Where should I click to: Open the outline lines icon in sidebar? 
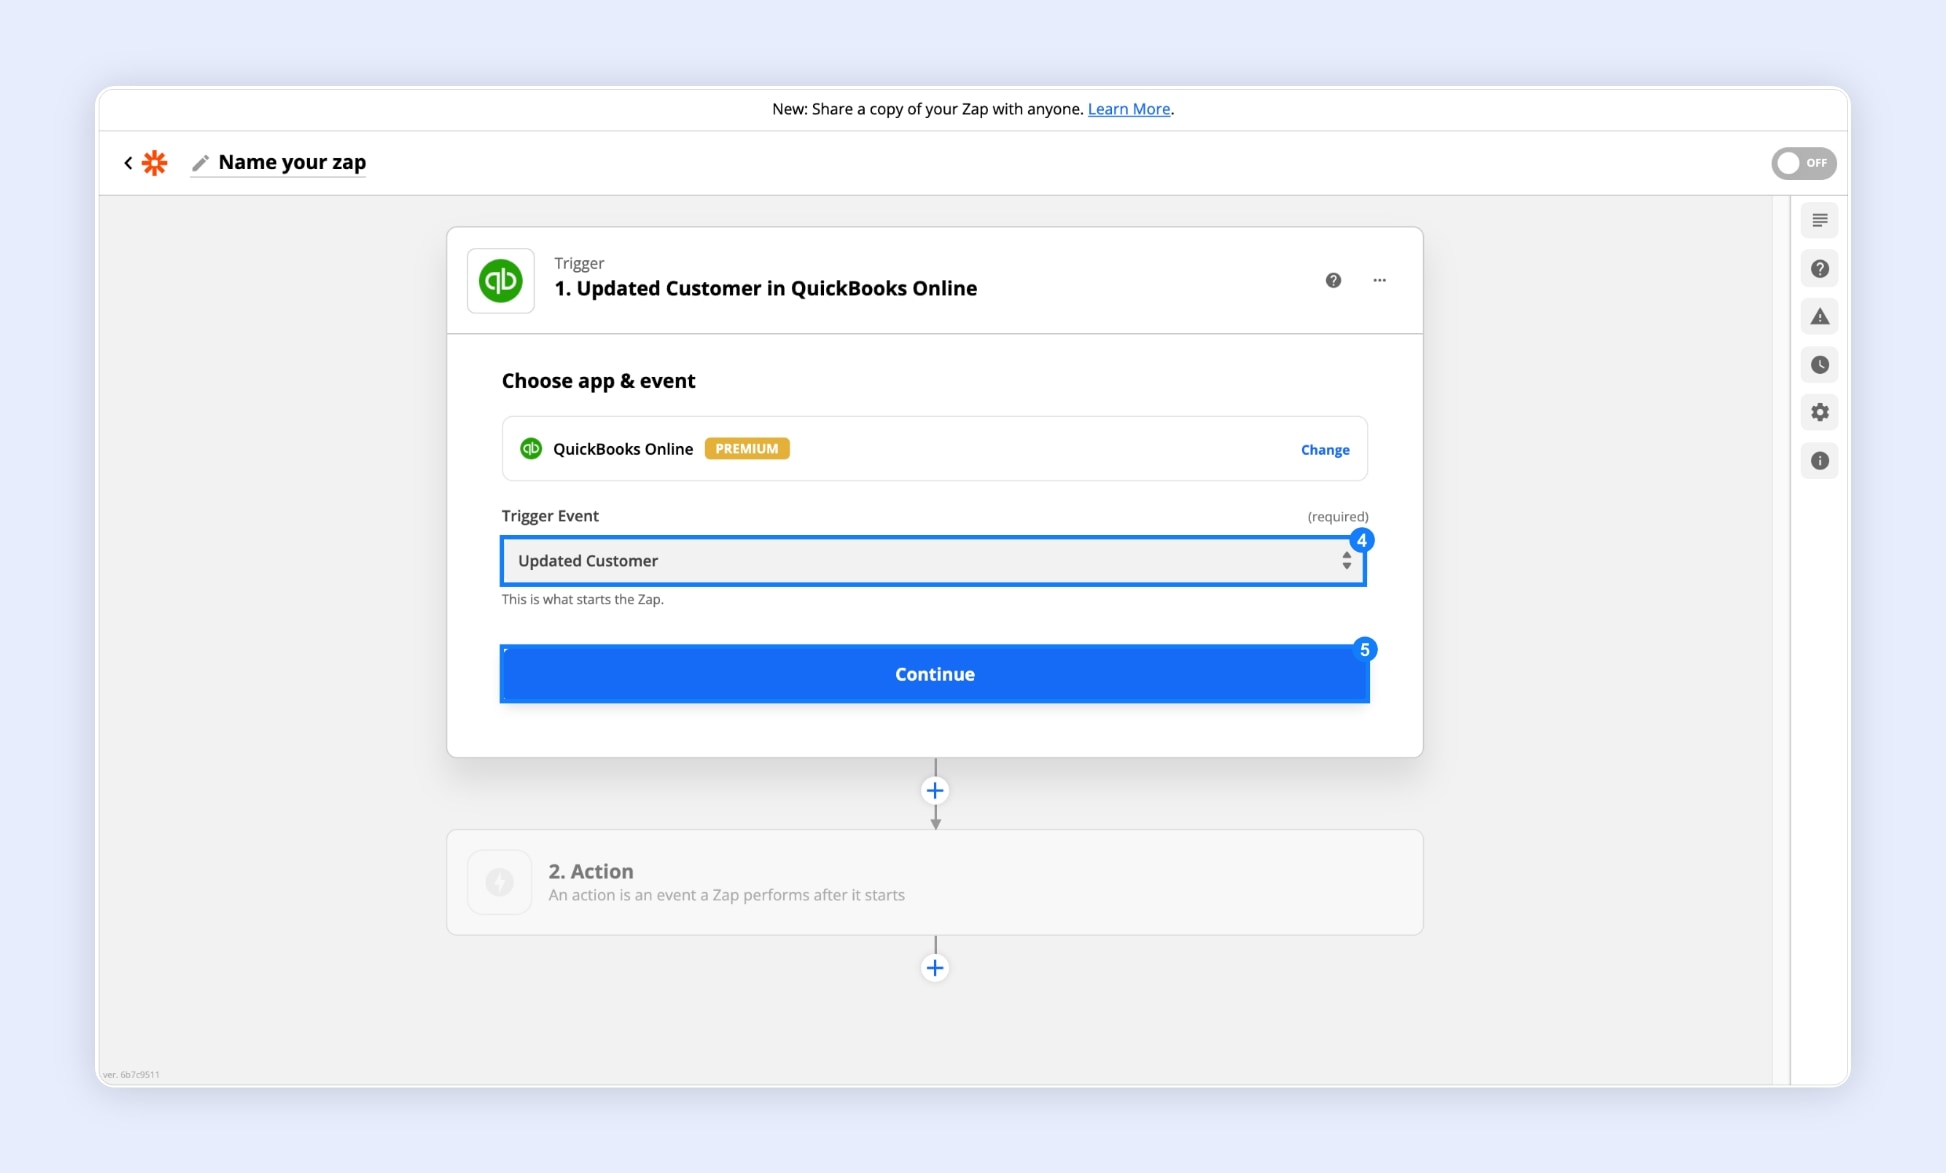[1819, 220]
